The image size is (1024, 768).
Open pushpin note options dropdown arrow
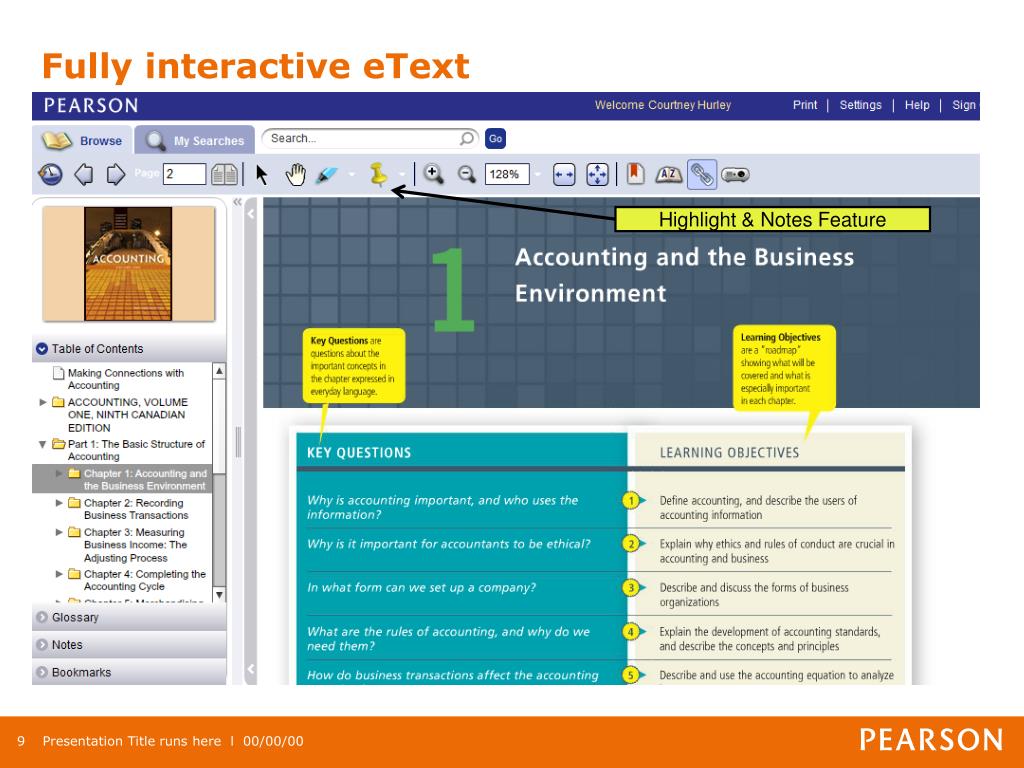click(x=402, y=174)
